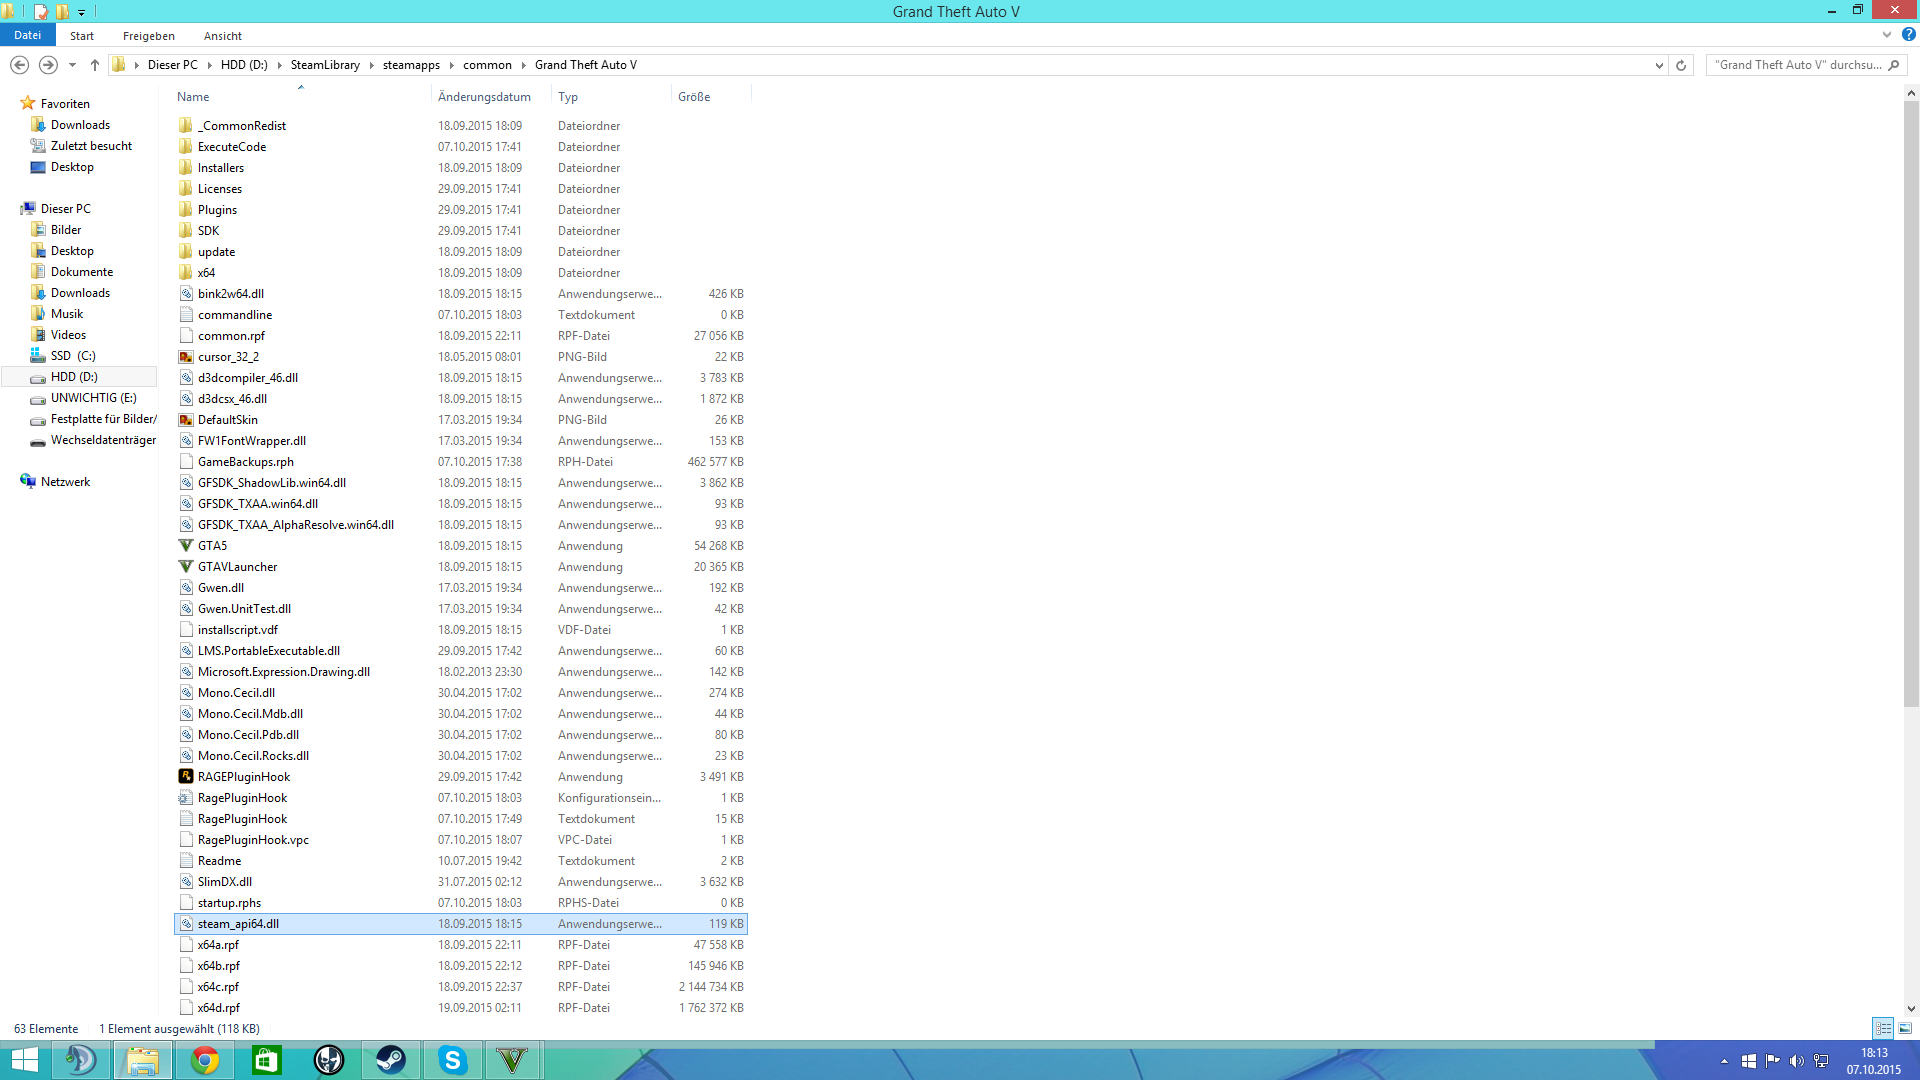
Task: Expand the ribbon with the chevron
Action: [1887, 35]
